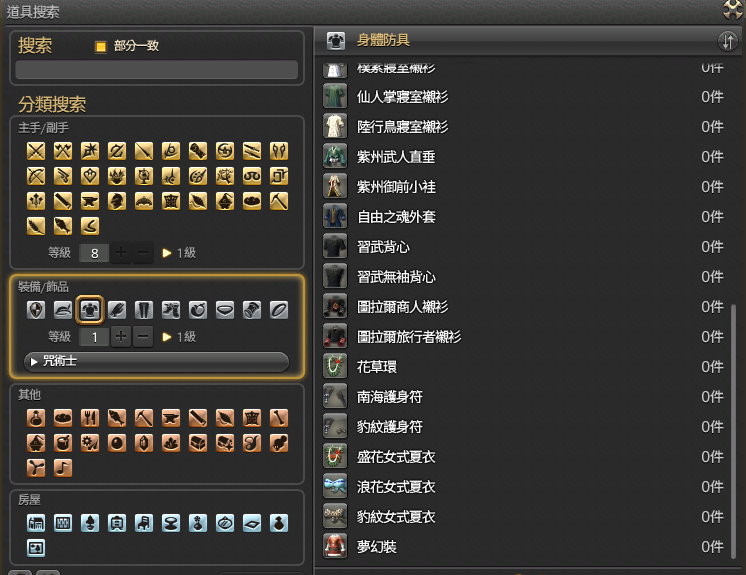
Task: Select the pistol weapon category icon
Action: [63, 176]
